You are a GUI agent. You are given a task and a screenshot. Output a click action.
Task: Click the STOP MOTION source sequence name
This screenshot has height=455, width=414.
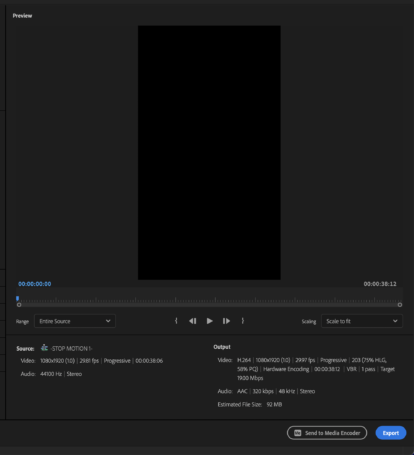pyautogui.click(x=71, y=348)
